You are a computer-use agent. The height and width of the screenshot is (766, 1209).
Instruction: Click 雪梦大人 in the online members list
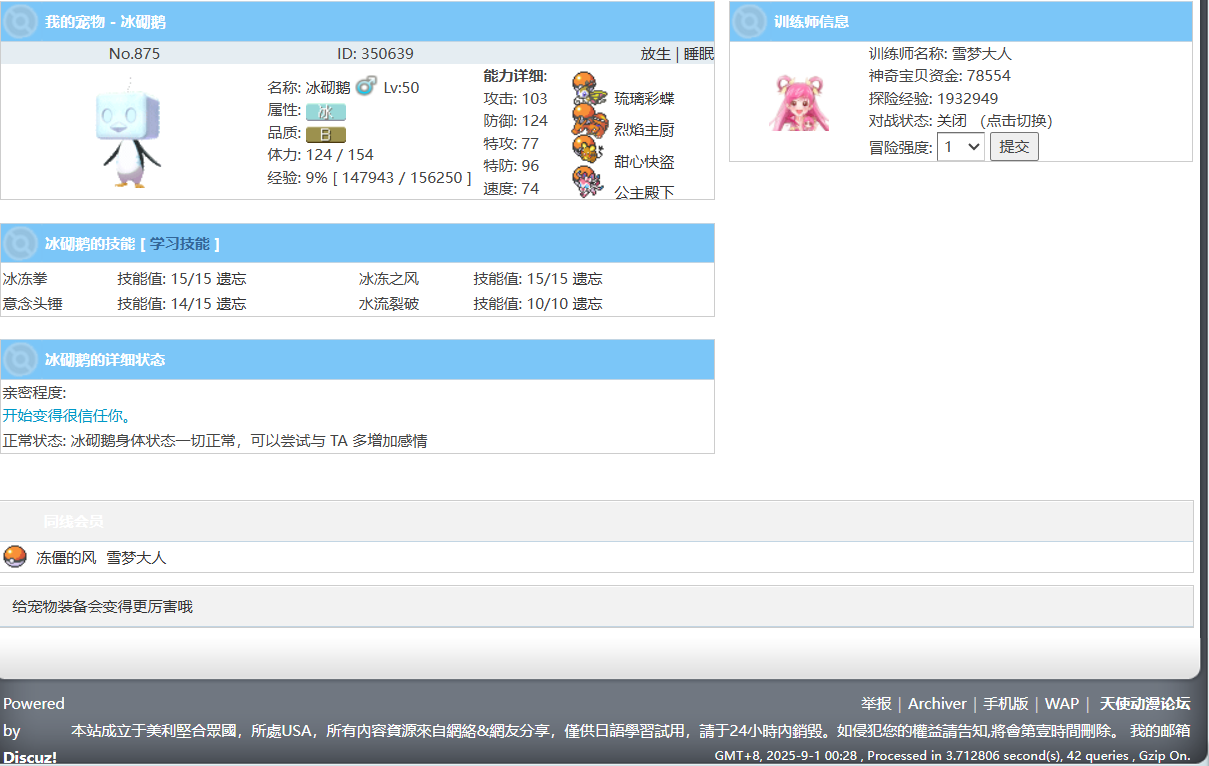tap(136, 558)
